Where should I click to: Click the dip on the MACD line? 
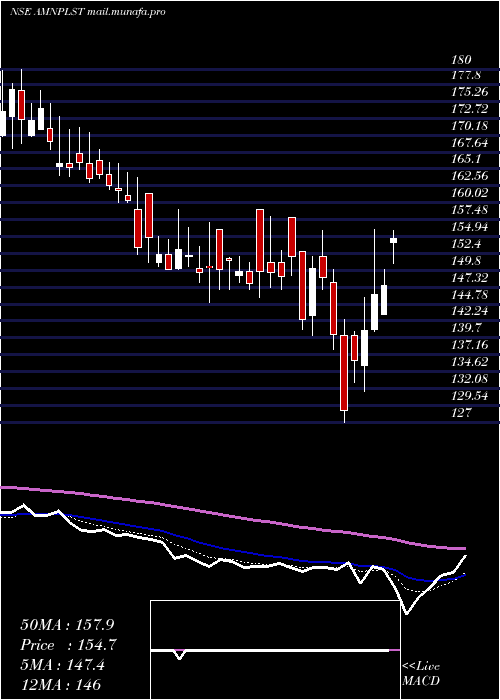(x=179, y=655)
